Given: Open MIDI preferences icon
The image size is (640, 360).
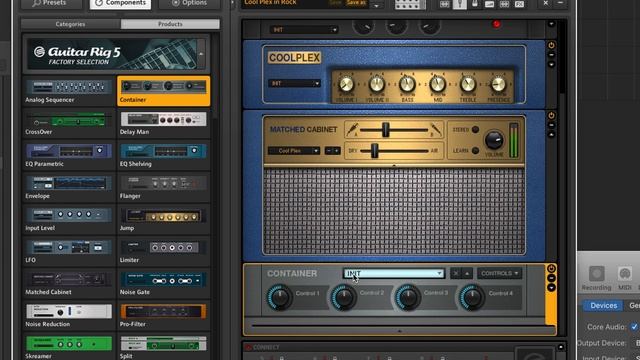Looking at the screenshot, I should coord(625,278).
